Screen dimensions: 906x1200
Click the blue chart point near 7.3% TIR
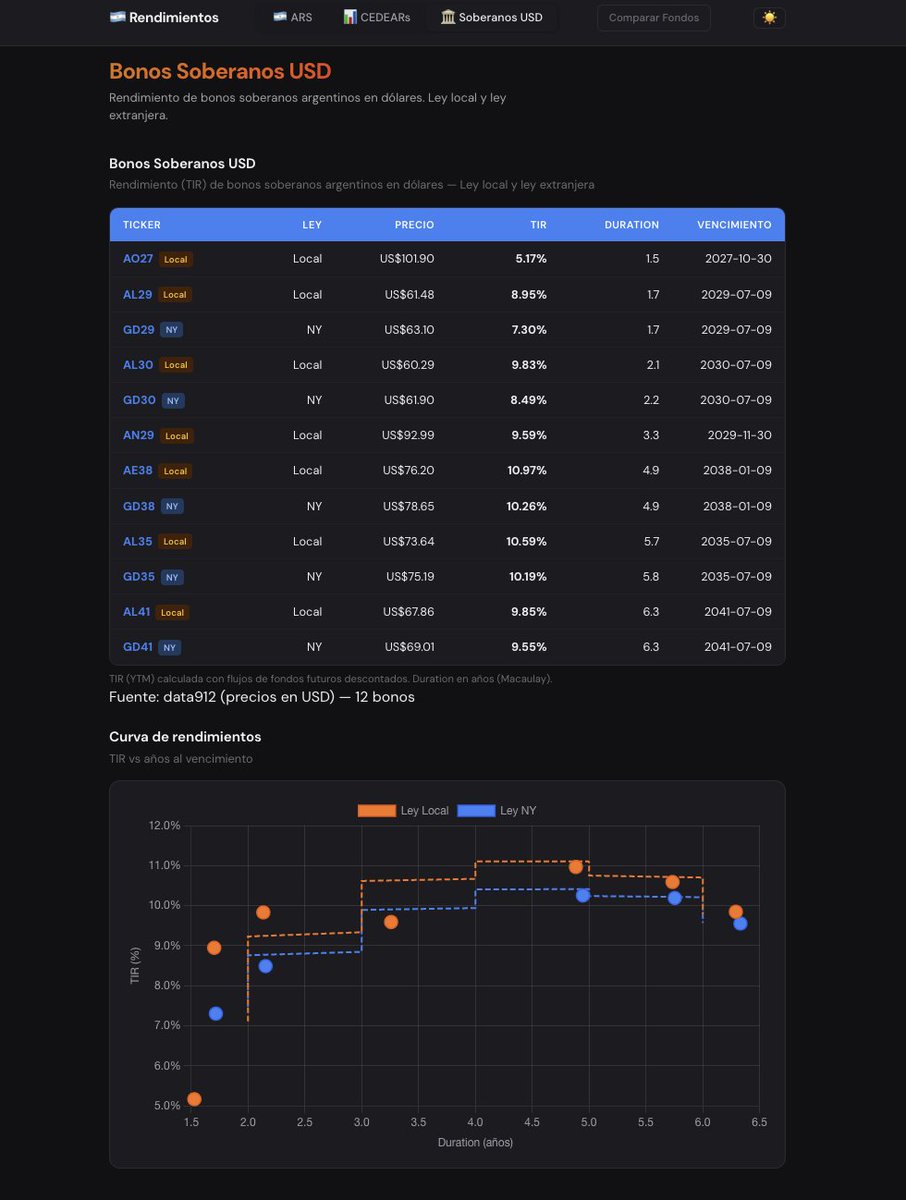click(216, 1014)
